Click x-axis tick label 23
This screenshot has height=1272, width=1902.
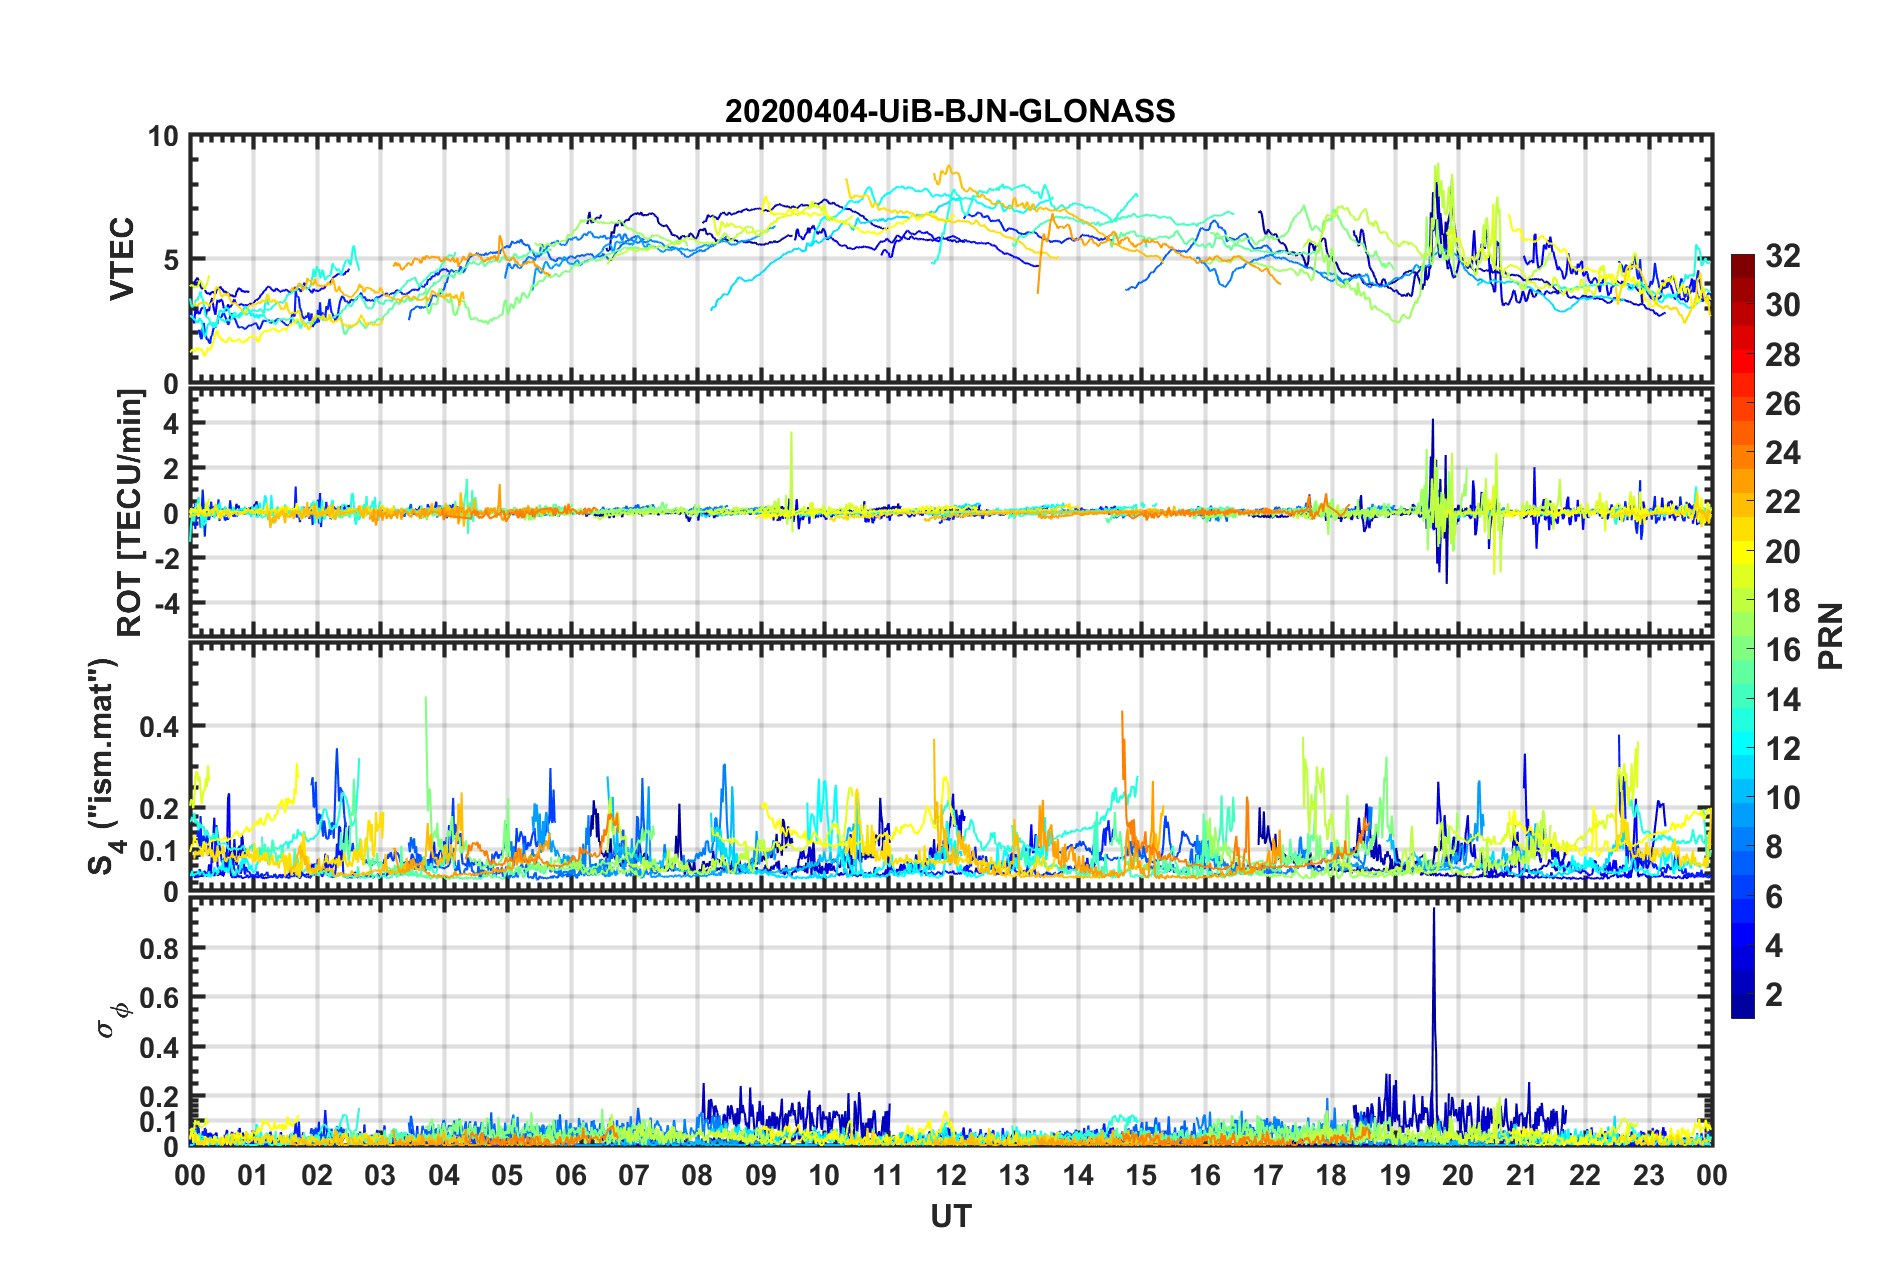click(1649, 1175)
